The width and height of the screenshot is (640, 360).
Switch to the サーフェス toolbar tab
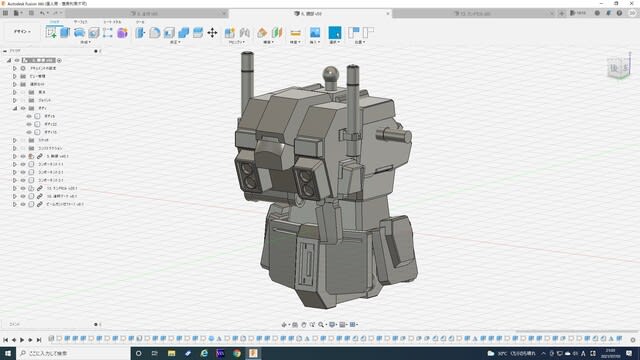click(x=80, y=22)
